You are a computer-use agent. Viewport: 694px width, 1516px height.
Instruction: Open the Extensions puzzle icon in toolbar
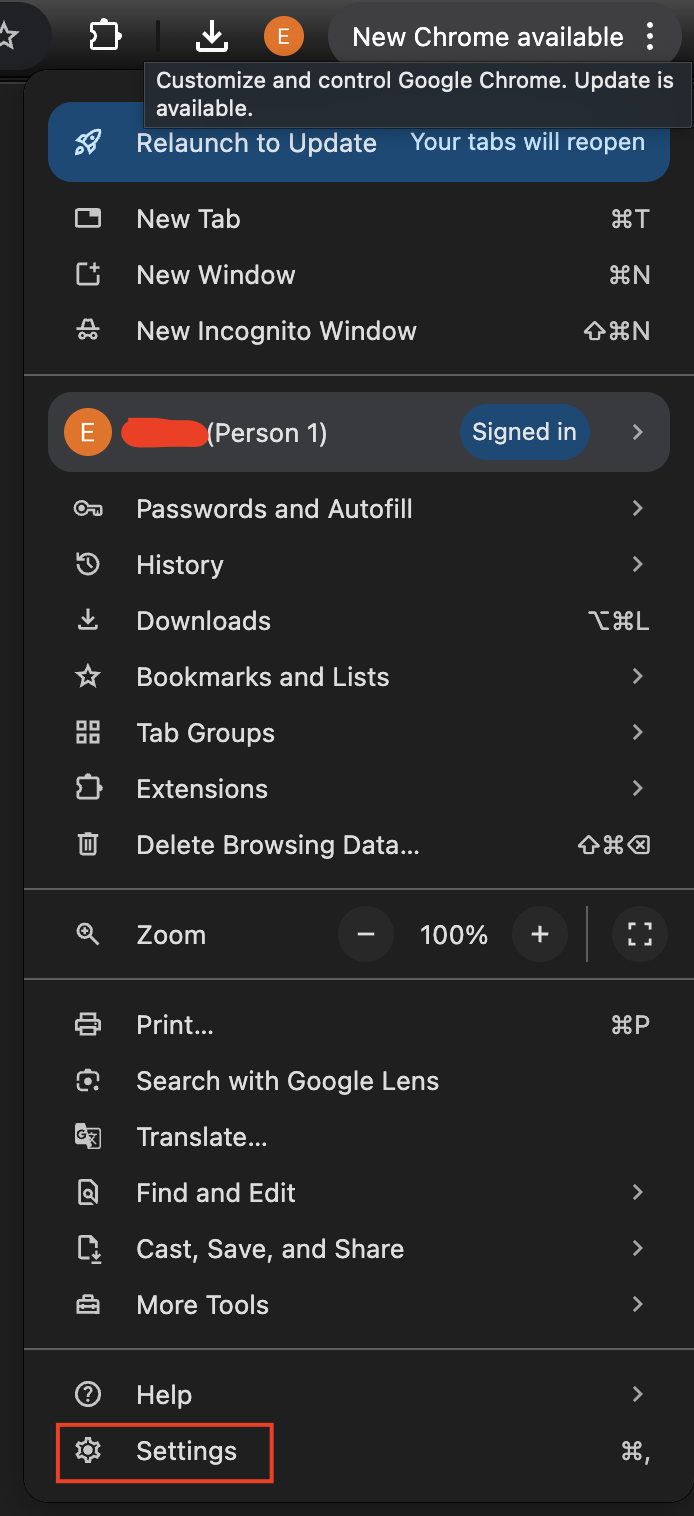(104, 35)
